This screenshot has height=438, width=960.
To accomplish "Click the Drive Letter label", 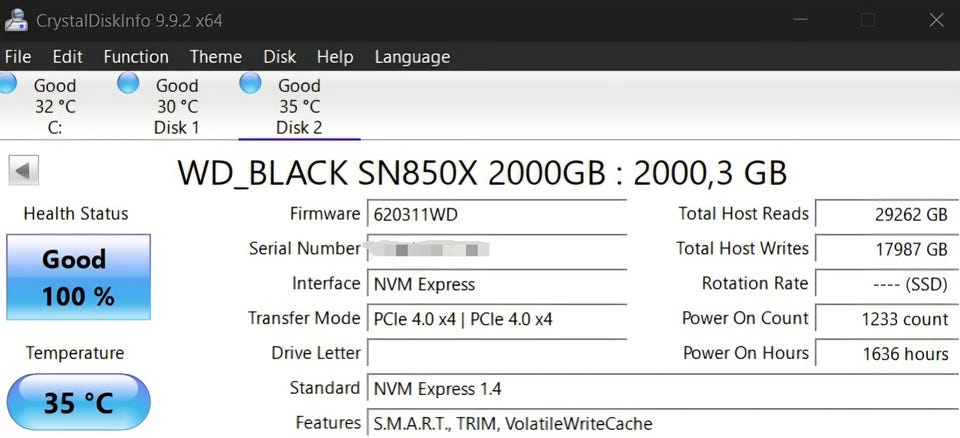I will click(316, 353).
